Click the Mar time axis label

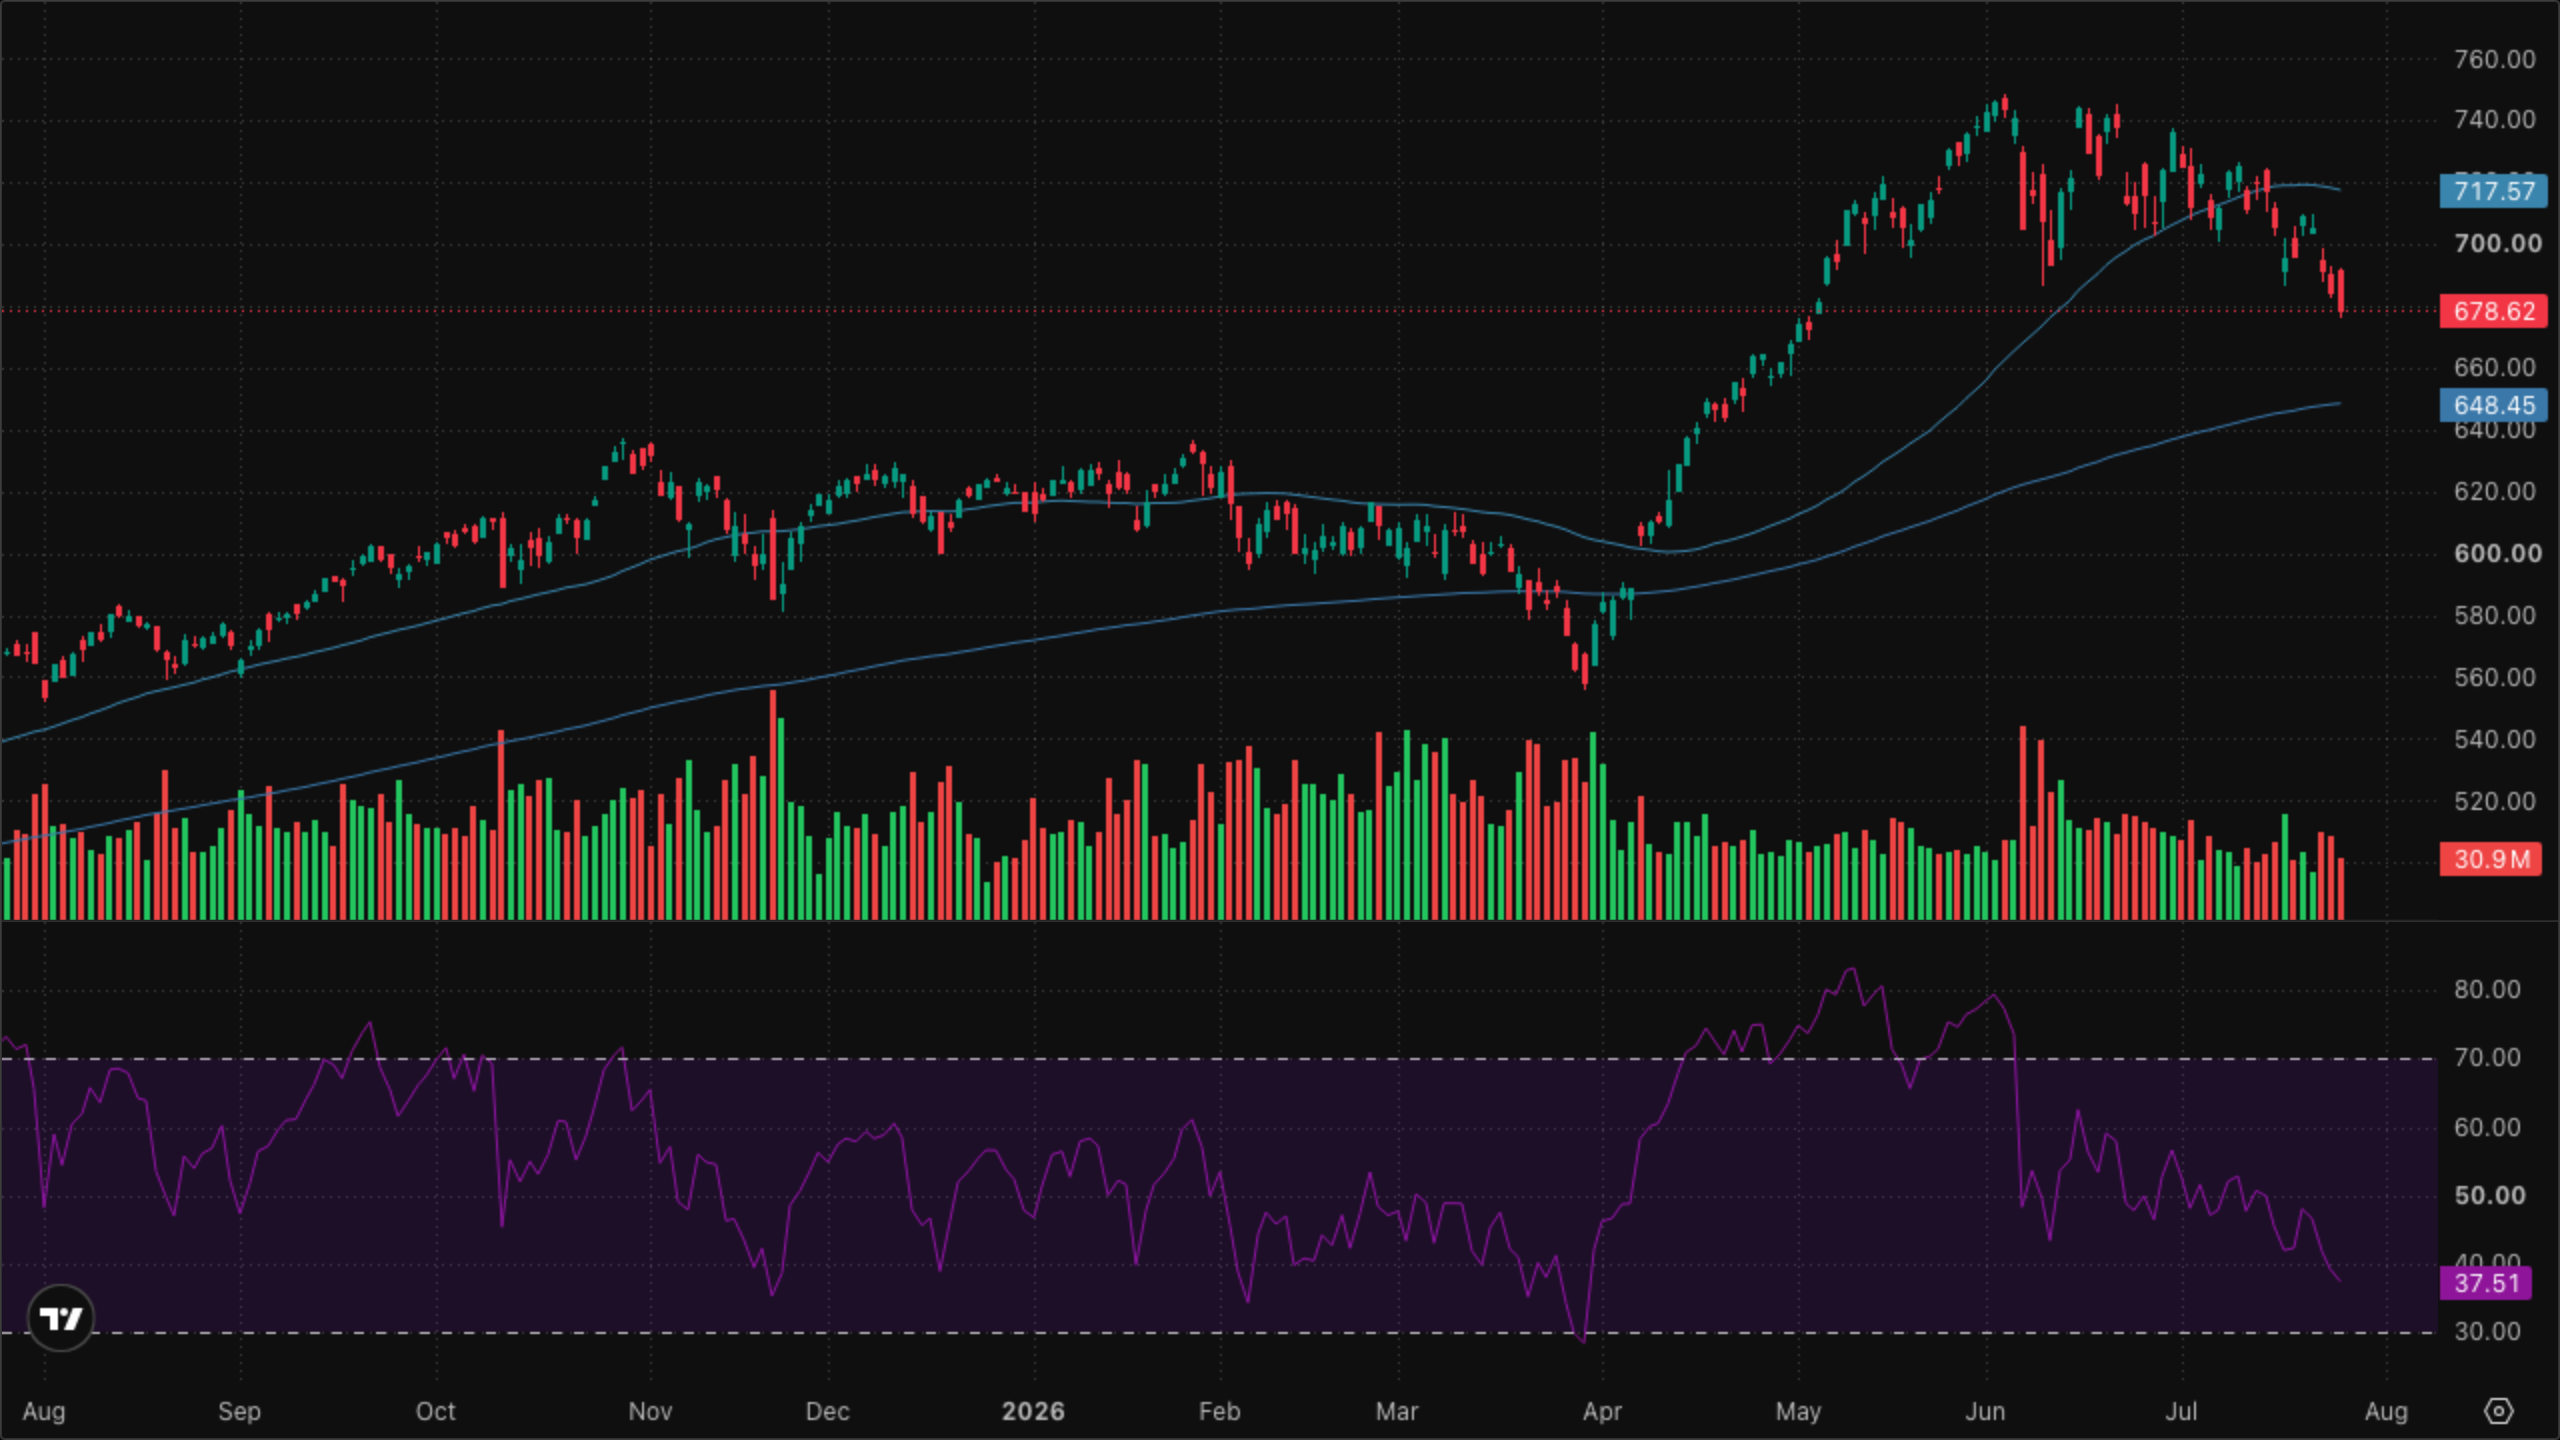[1396, 1412]
